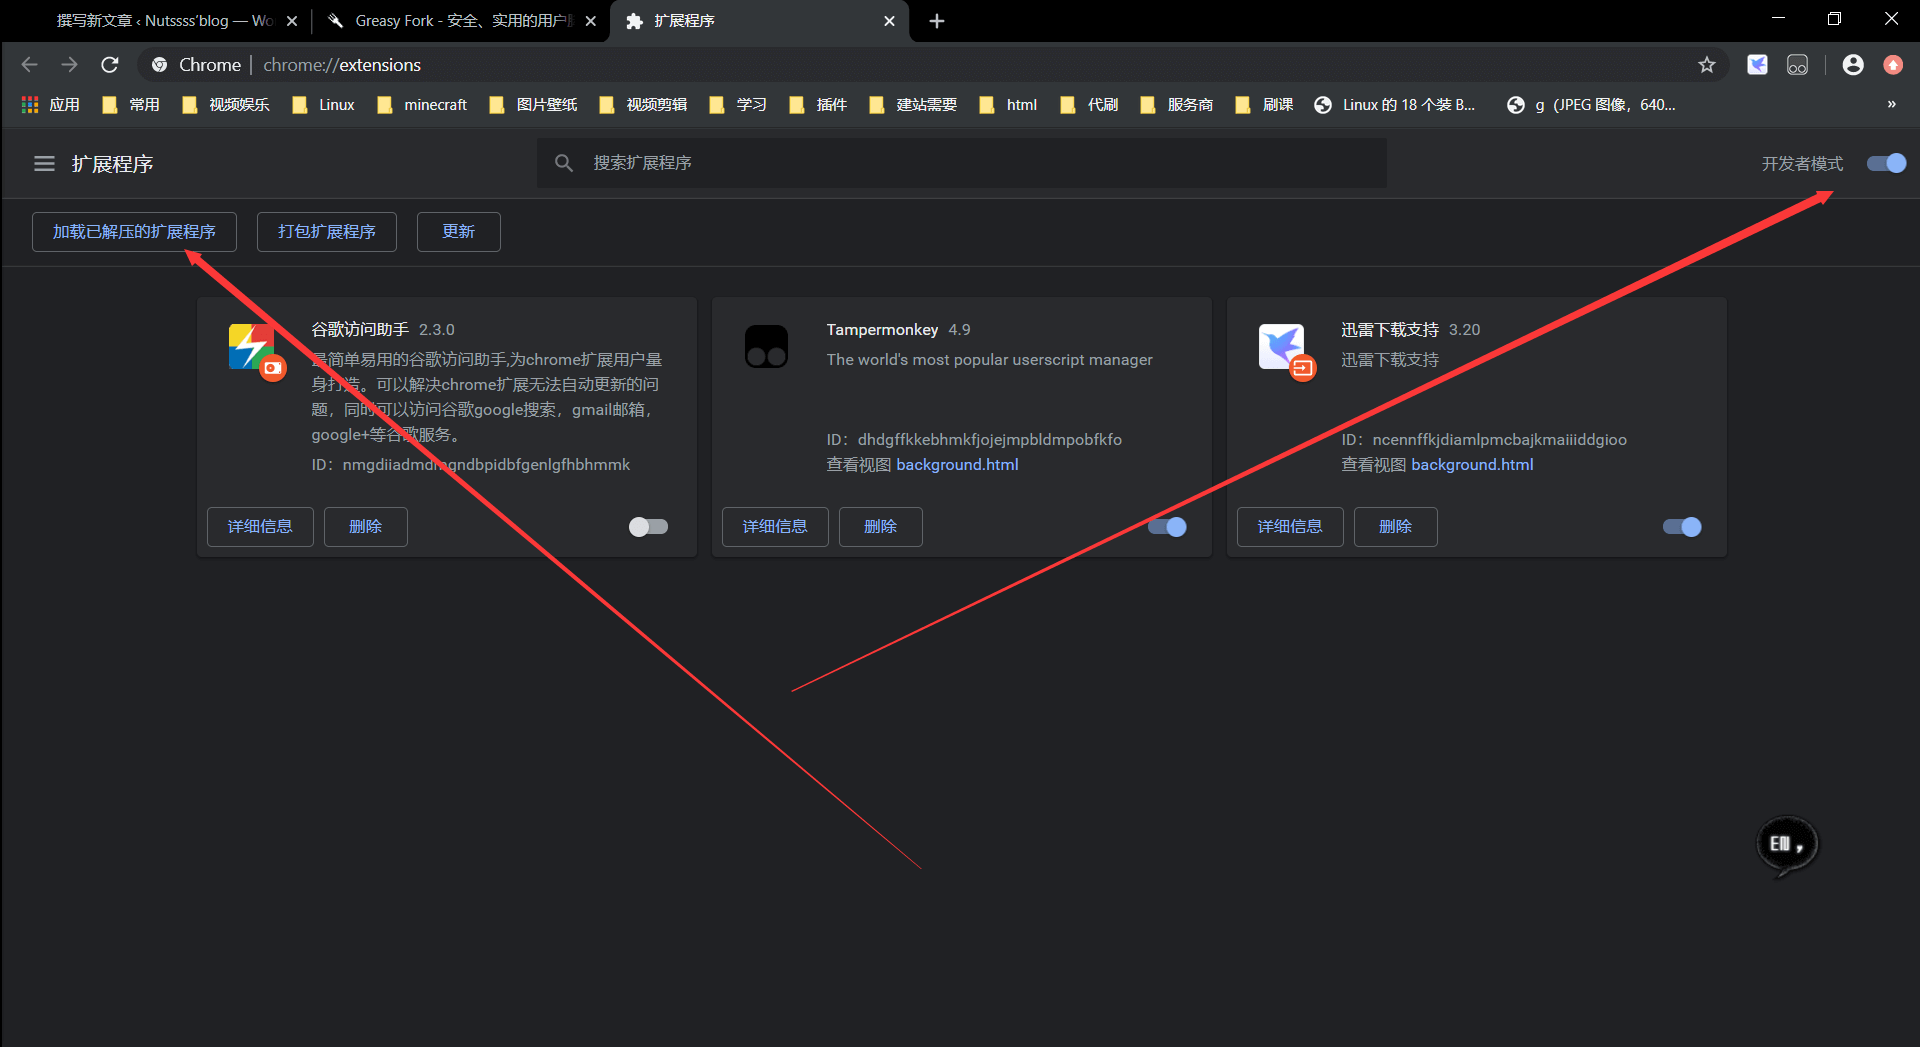This screenshot has width=1920, height=1047.
Task: Click 打包扩展程序 button
Action: point(327,232)
